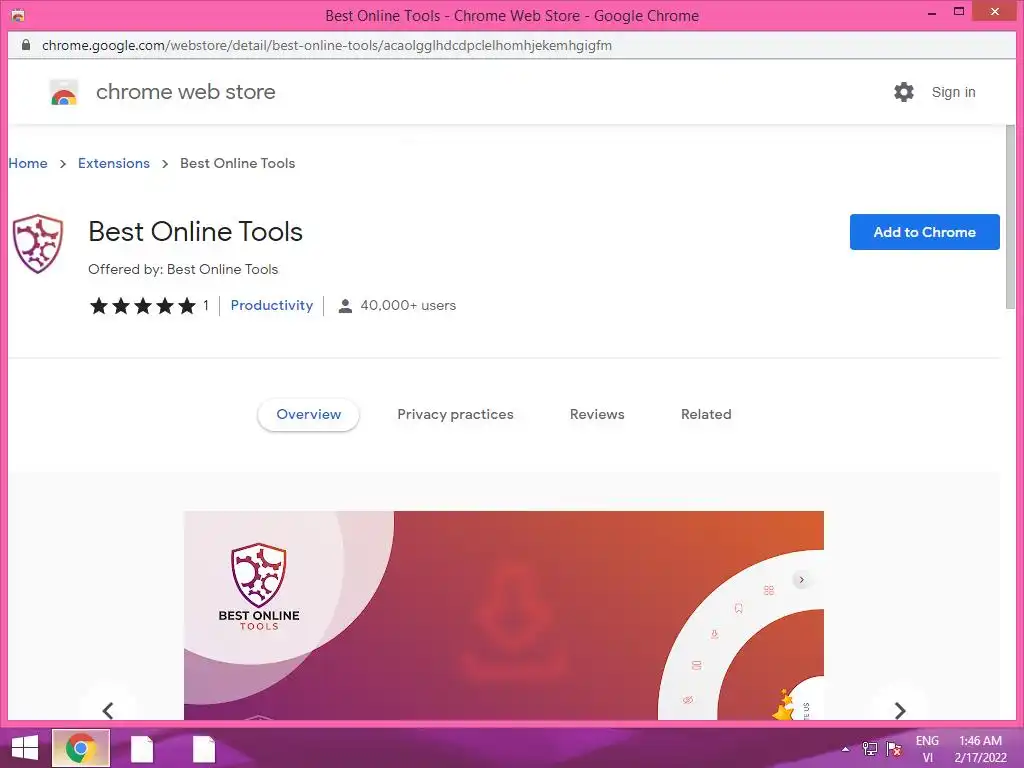Click the five-star rating

pos(143,306)
